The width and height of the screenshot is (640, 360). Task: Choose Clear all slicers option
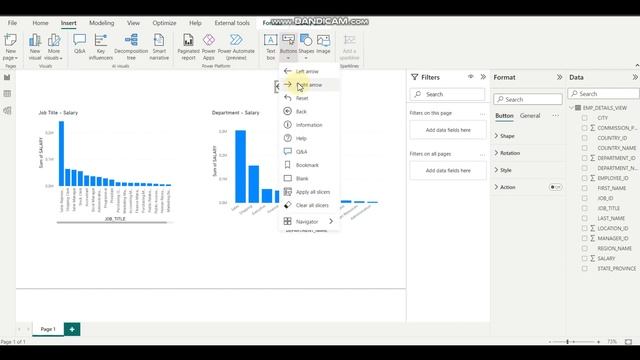[x=309, y=205]
